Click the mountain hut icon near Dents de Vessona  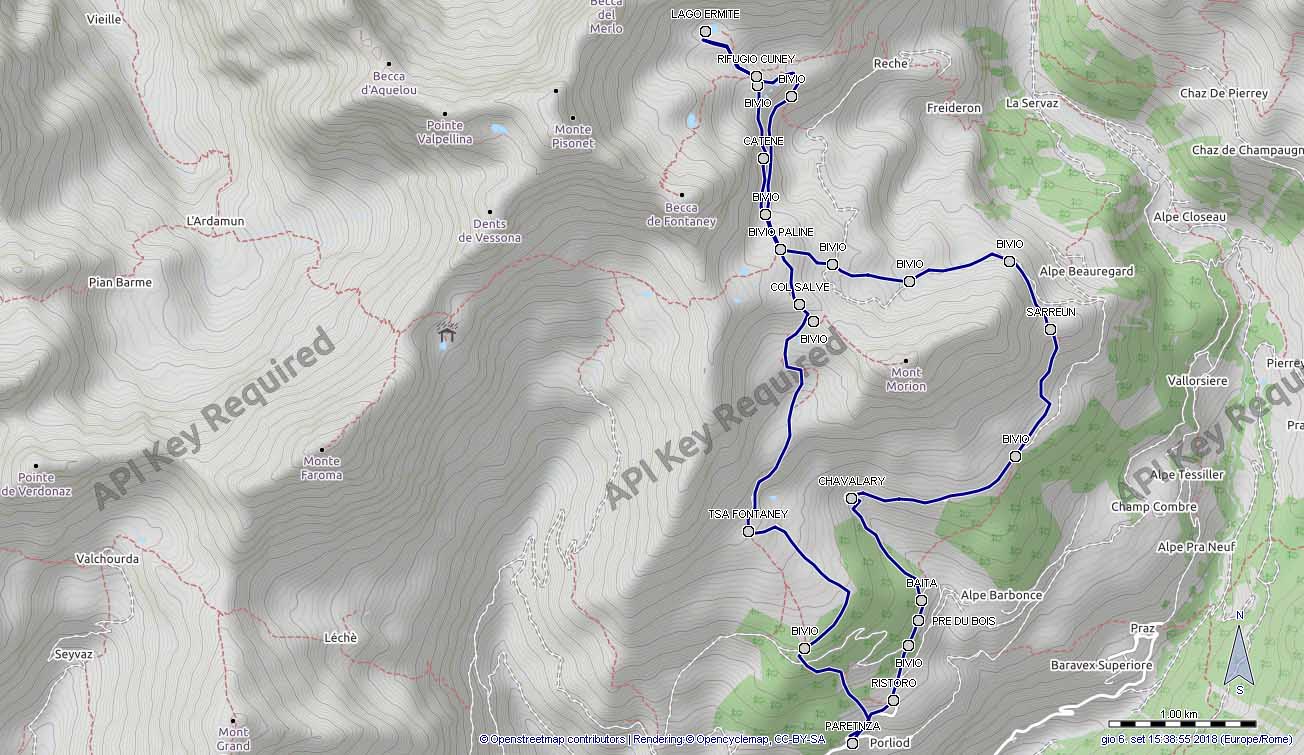point(446,335)
